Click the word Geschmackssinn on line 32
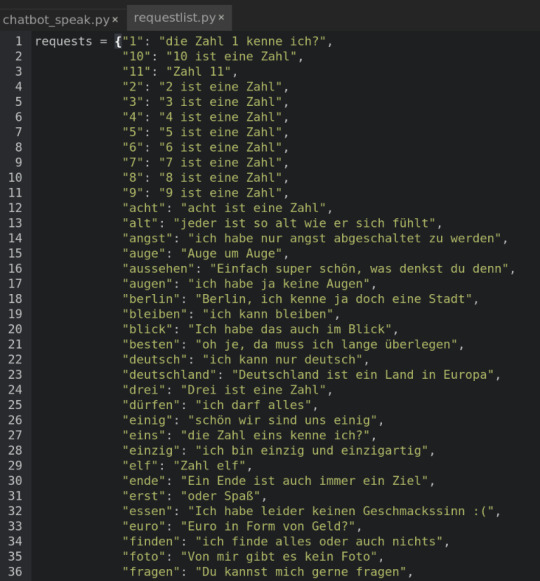Screen dimensions: 540x581 click(413, 511)
